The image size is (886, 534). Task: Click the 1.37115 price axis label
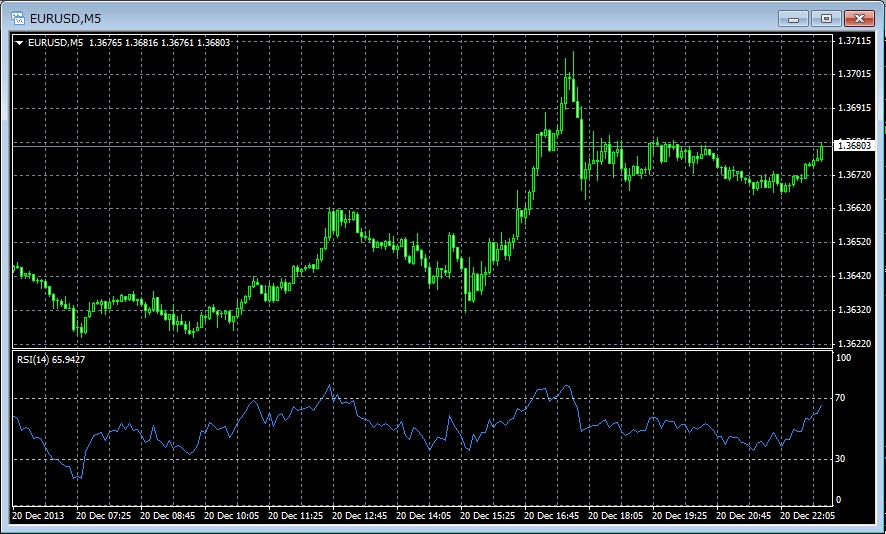click(855, 42)
